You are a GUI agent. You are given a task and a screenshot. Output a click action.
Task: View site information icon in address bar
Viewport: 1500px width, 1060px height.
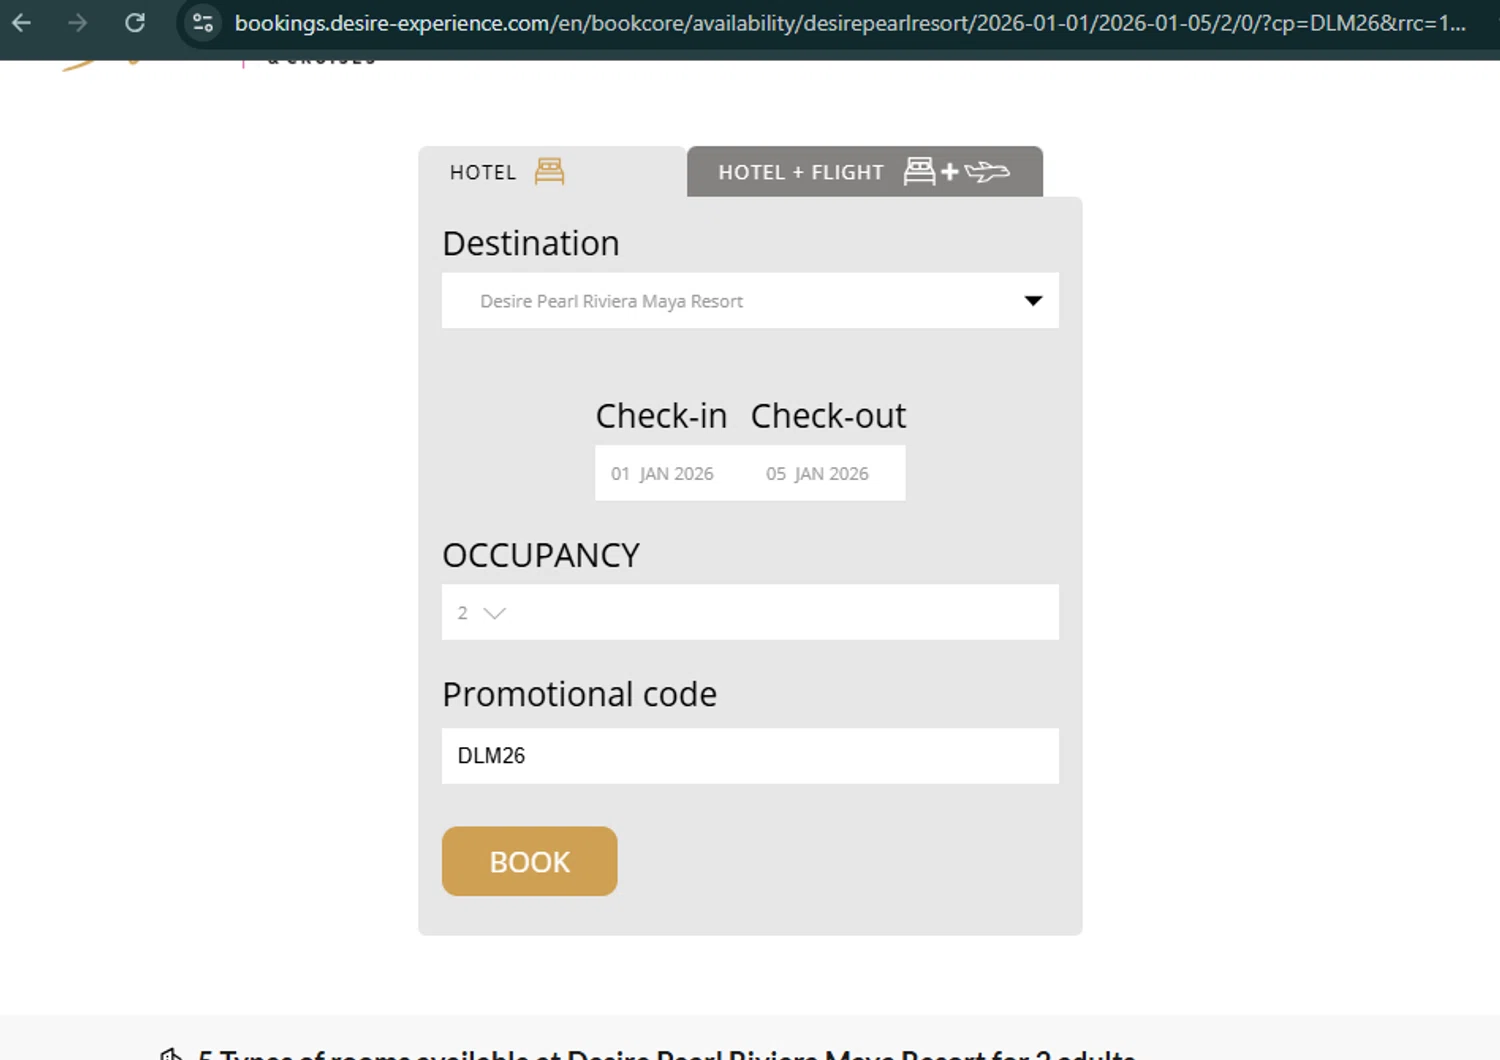click(203, 22)
